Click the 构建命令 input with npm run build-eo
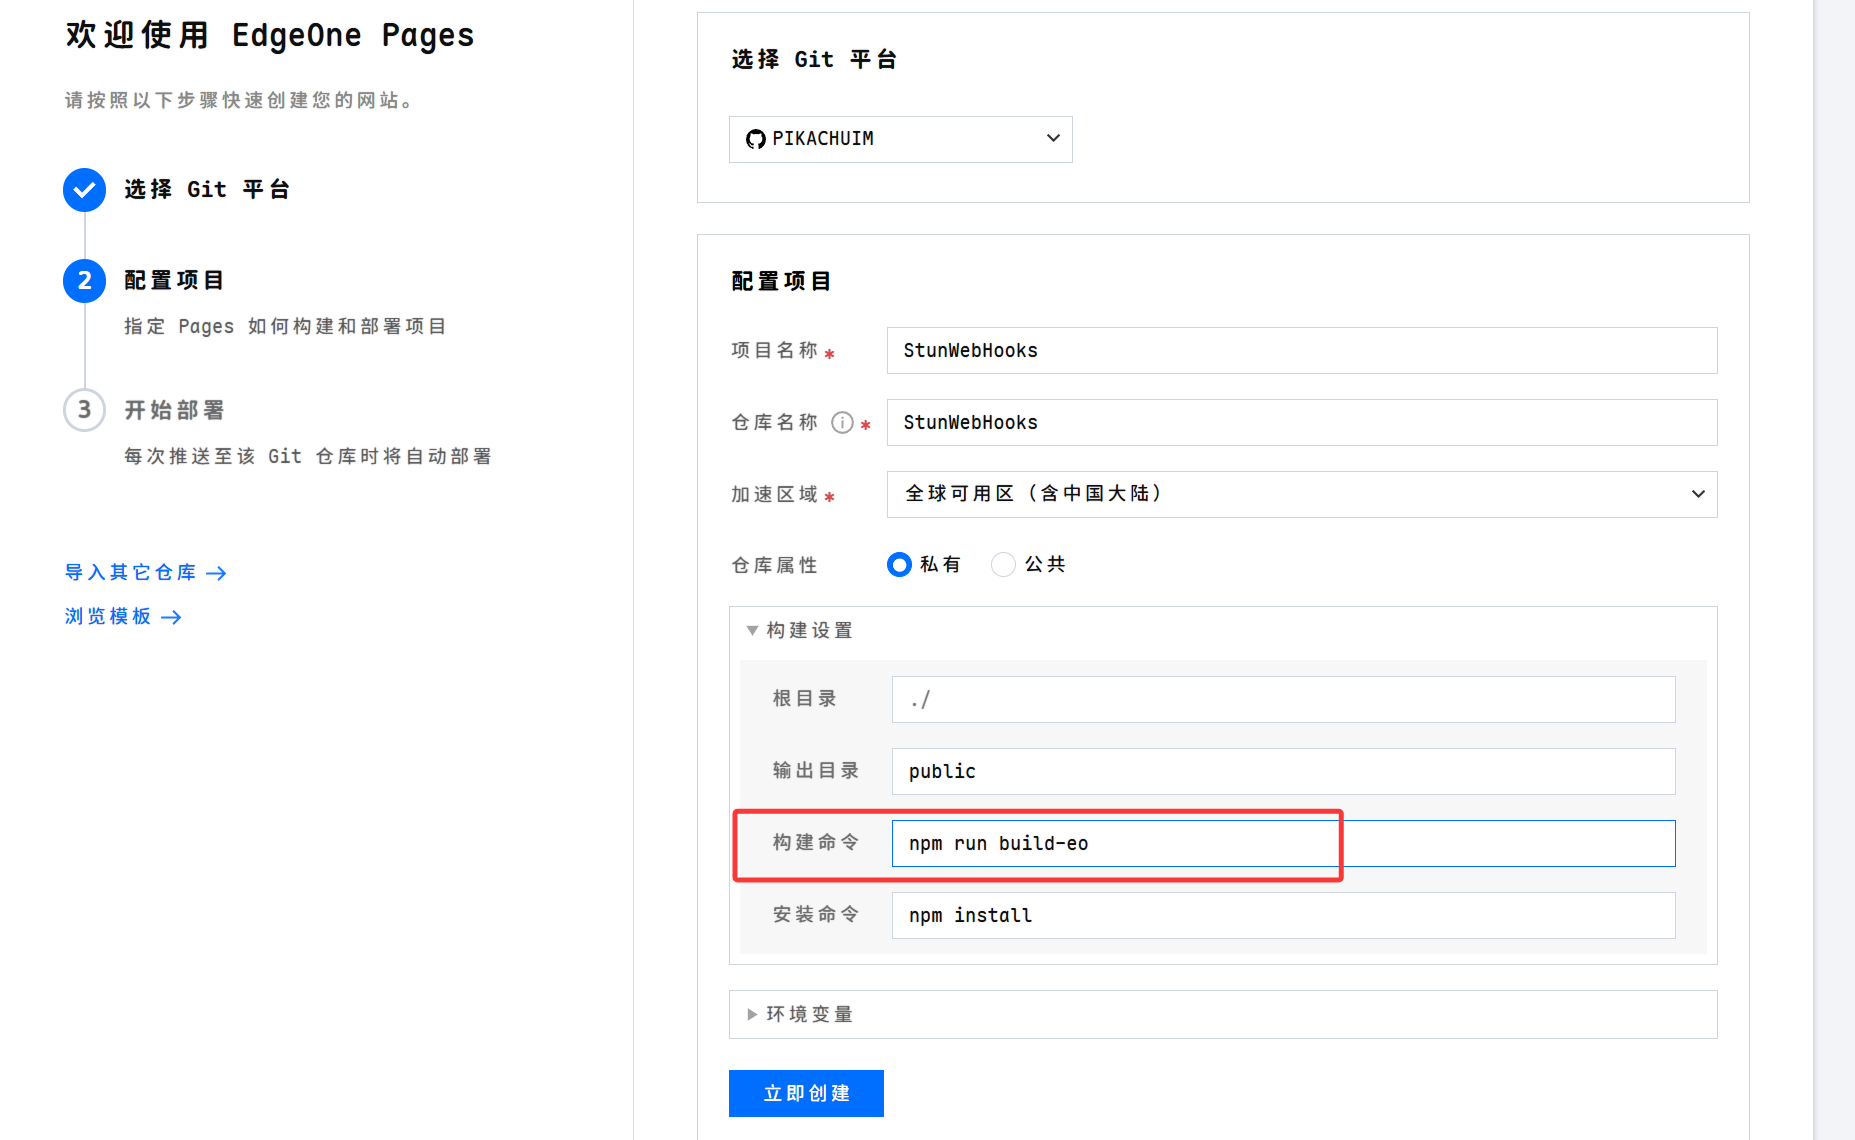The image size is (1855, 1140). coord(1283,843)
